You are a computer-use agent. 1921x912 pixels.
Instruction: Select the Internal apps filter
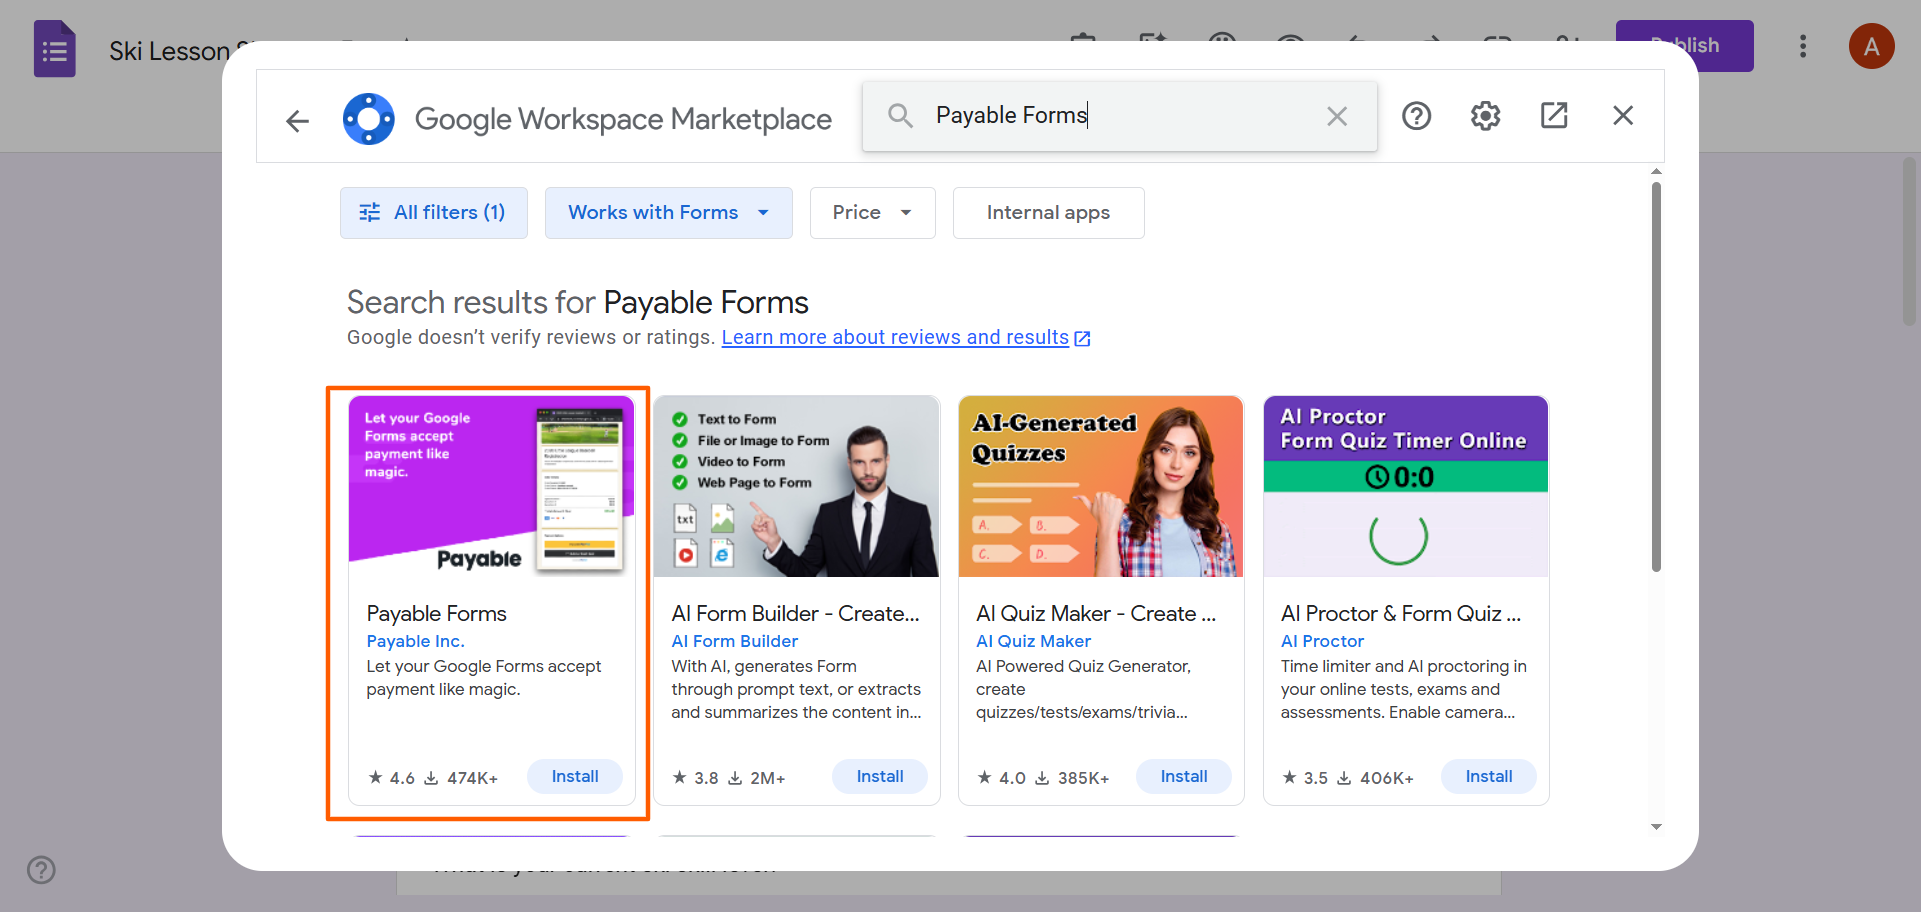pos(1048,212)
